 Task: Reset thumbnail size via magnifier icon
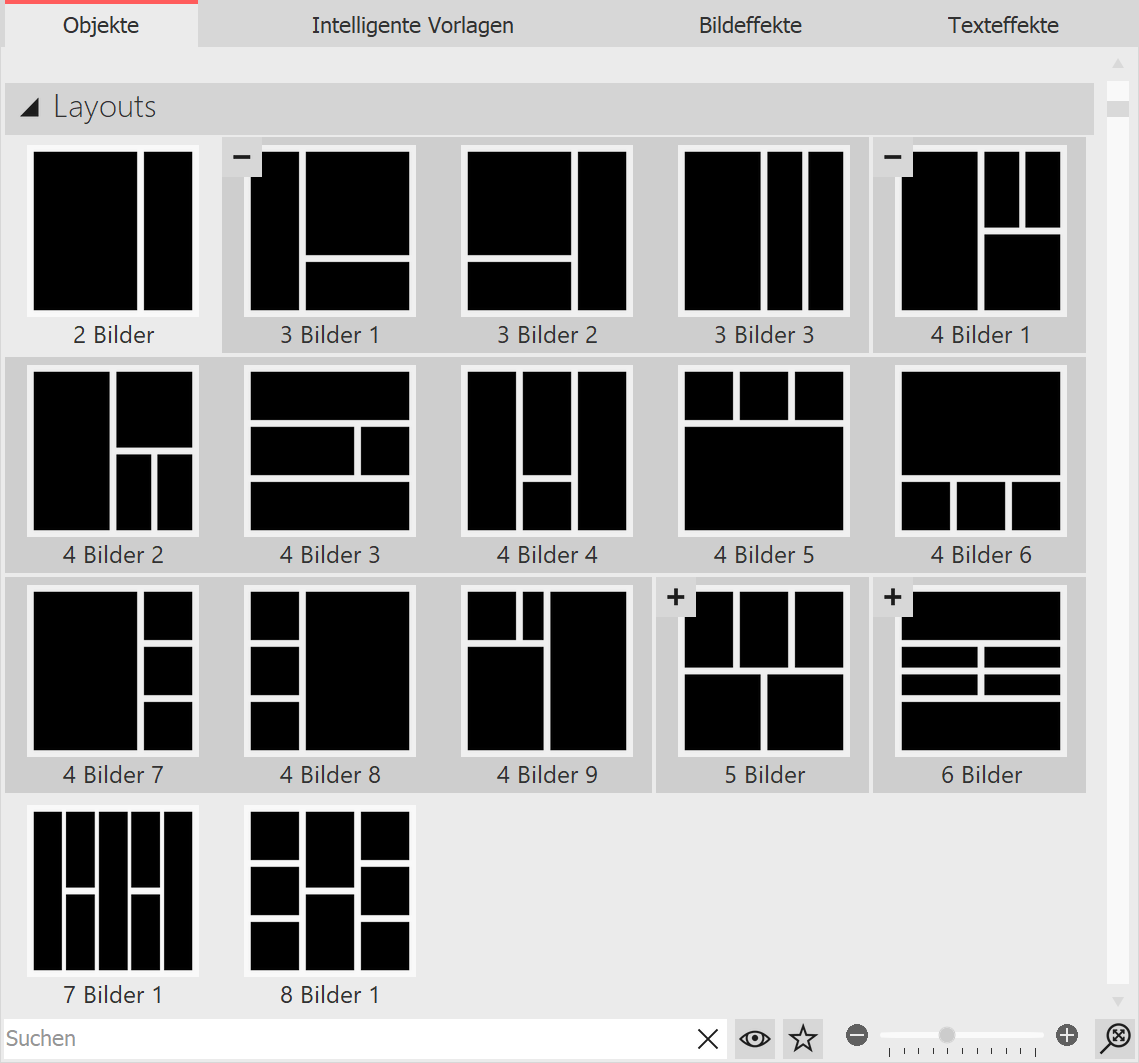(1117, 1037)
